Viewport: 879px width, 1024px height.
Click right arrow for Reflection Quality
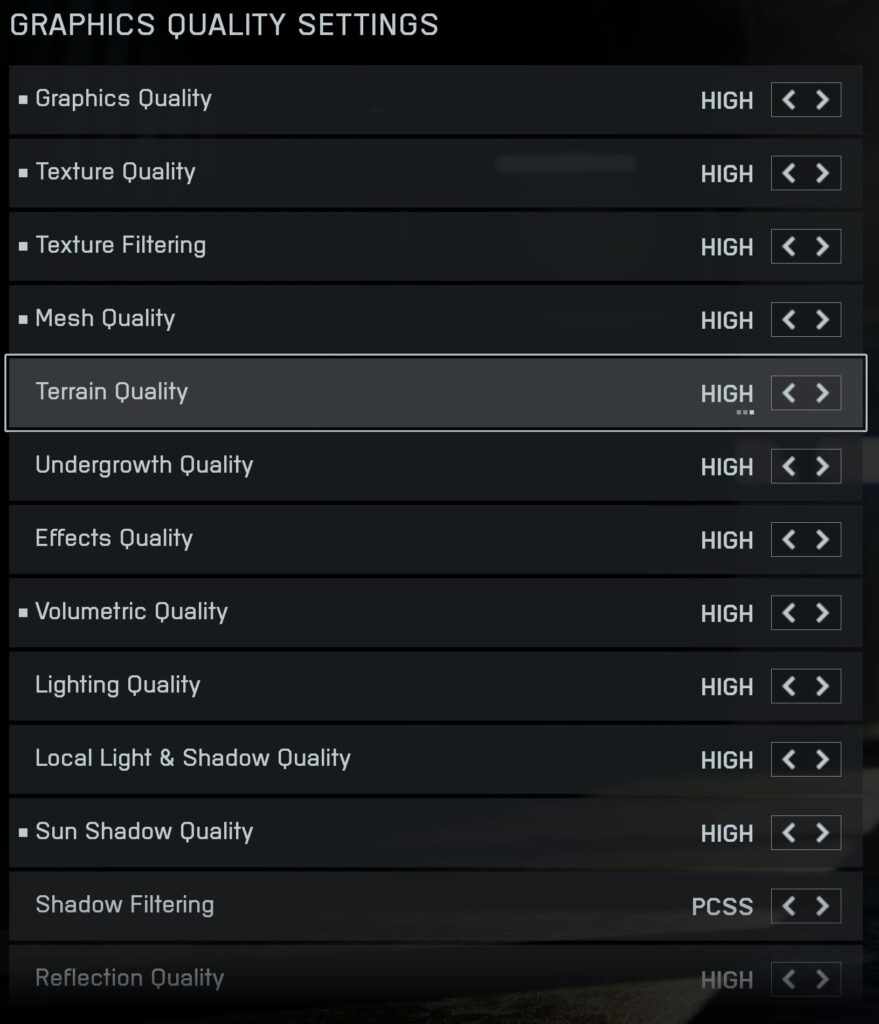[x=822, y=979]
